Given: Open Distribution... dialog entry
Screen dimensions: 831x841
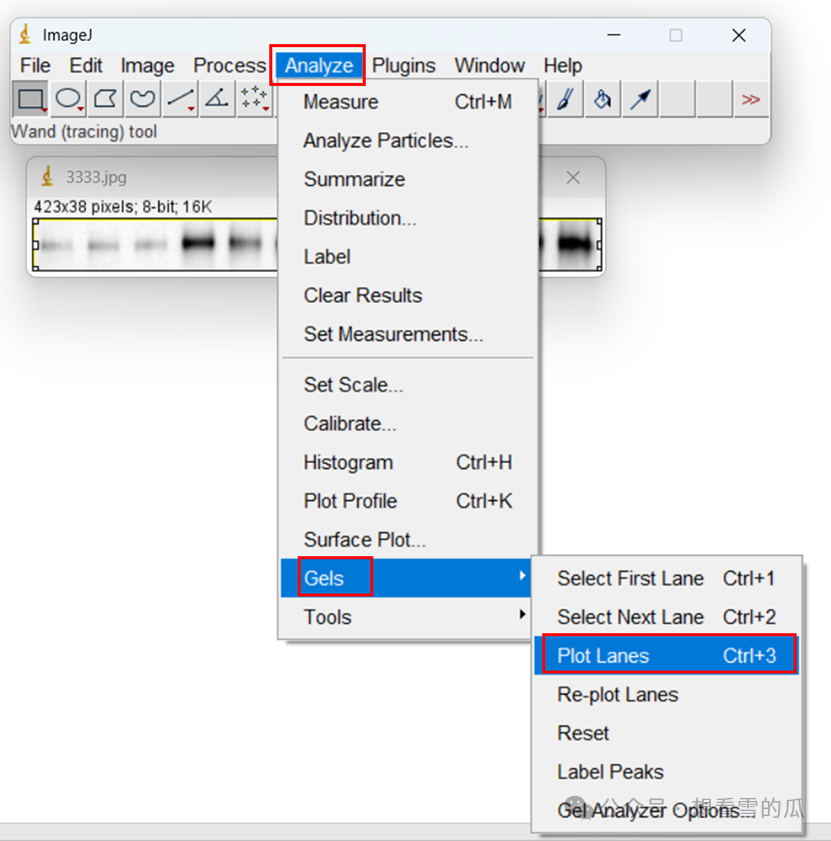Looking at the screenshot, I should pyautogui.click(x=408, y=218).
